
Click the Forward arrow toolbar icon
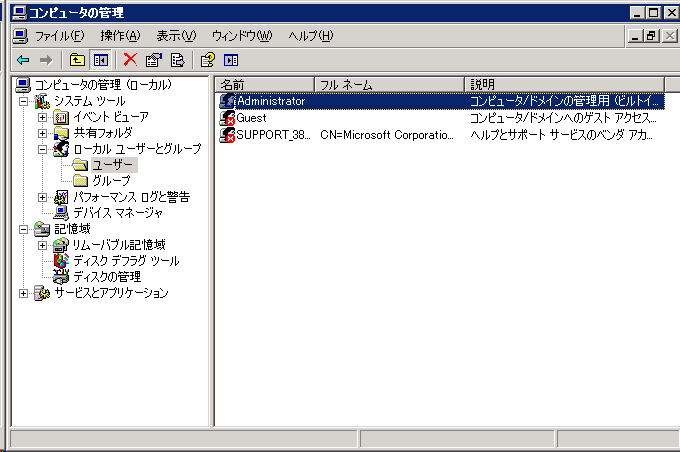(x=46, y=60)
